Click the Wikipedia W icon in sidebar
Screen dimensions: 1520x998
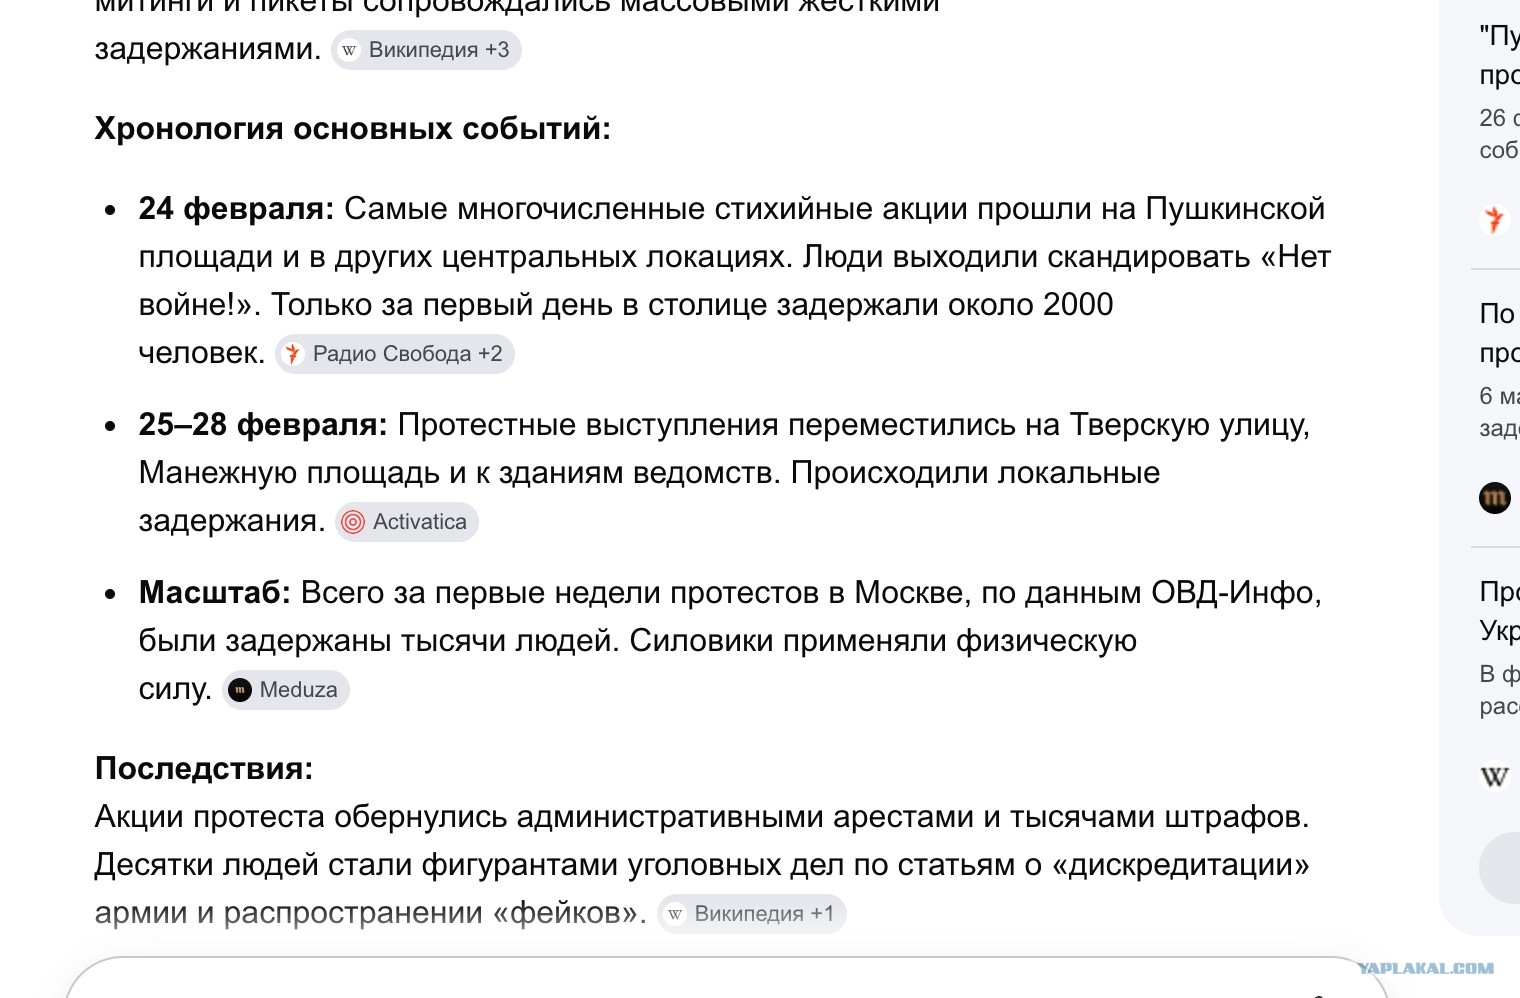(1495, 776)
